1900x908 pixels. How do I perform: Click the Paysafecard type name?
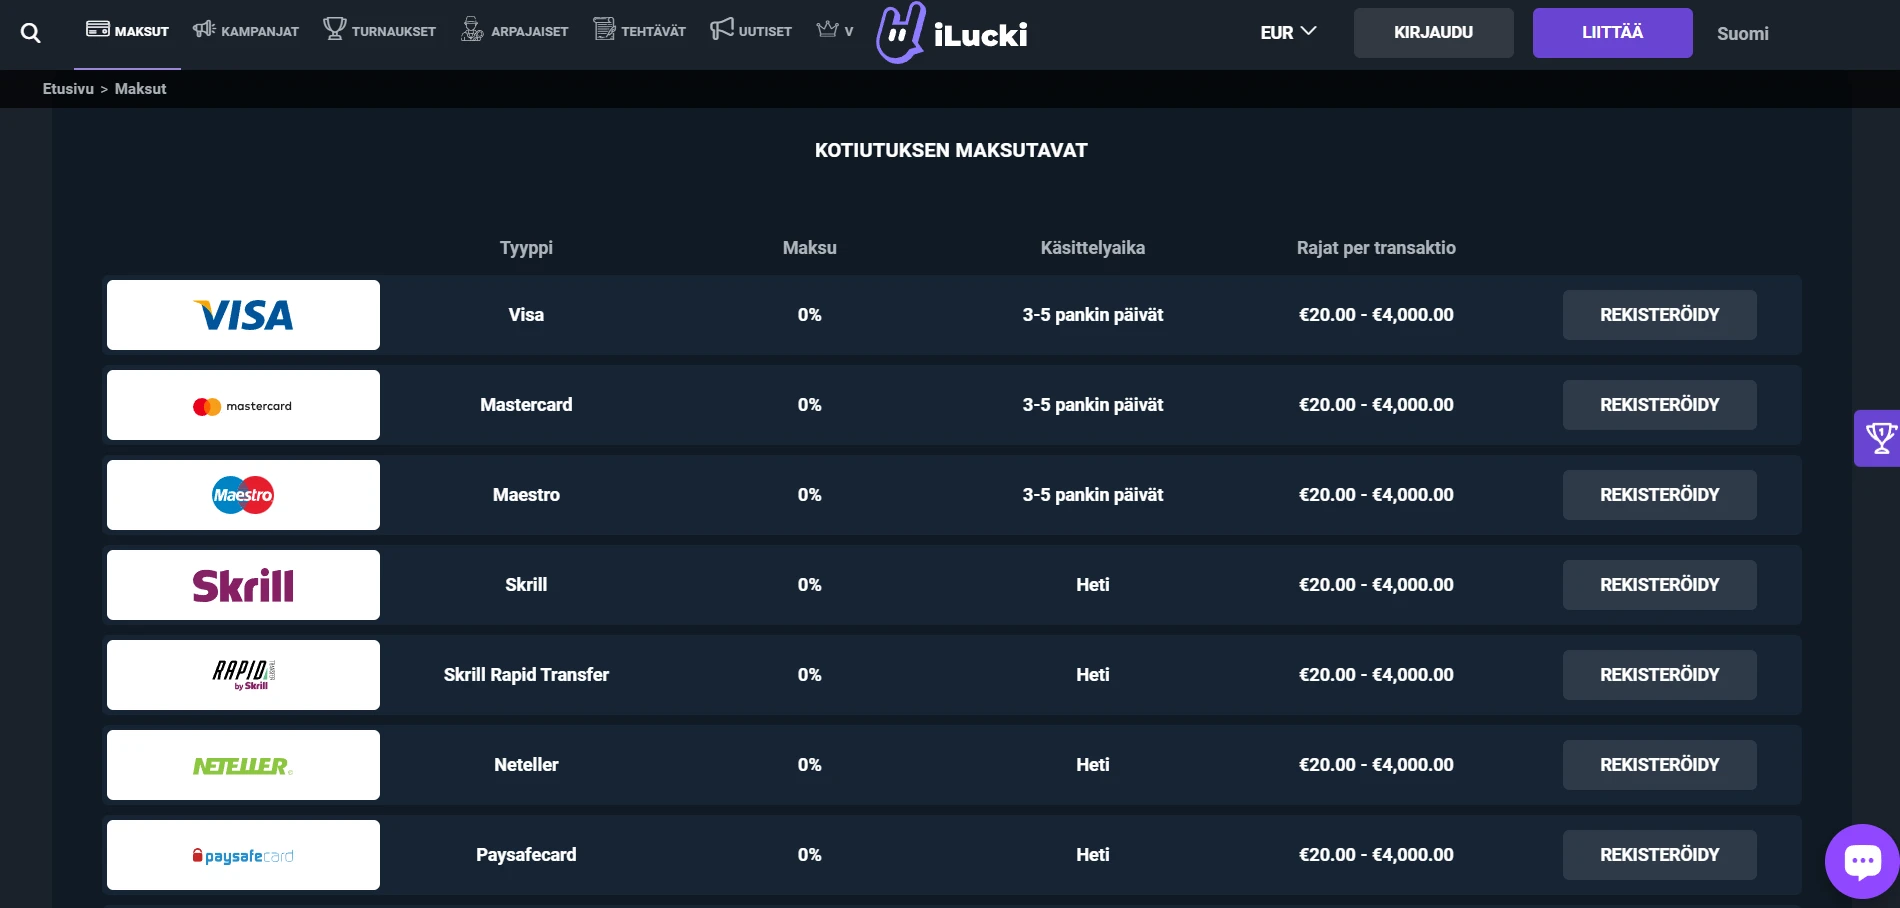click(526, 855)
